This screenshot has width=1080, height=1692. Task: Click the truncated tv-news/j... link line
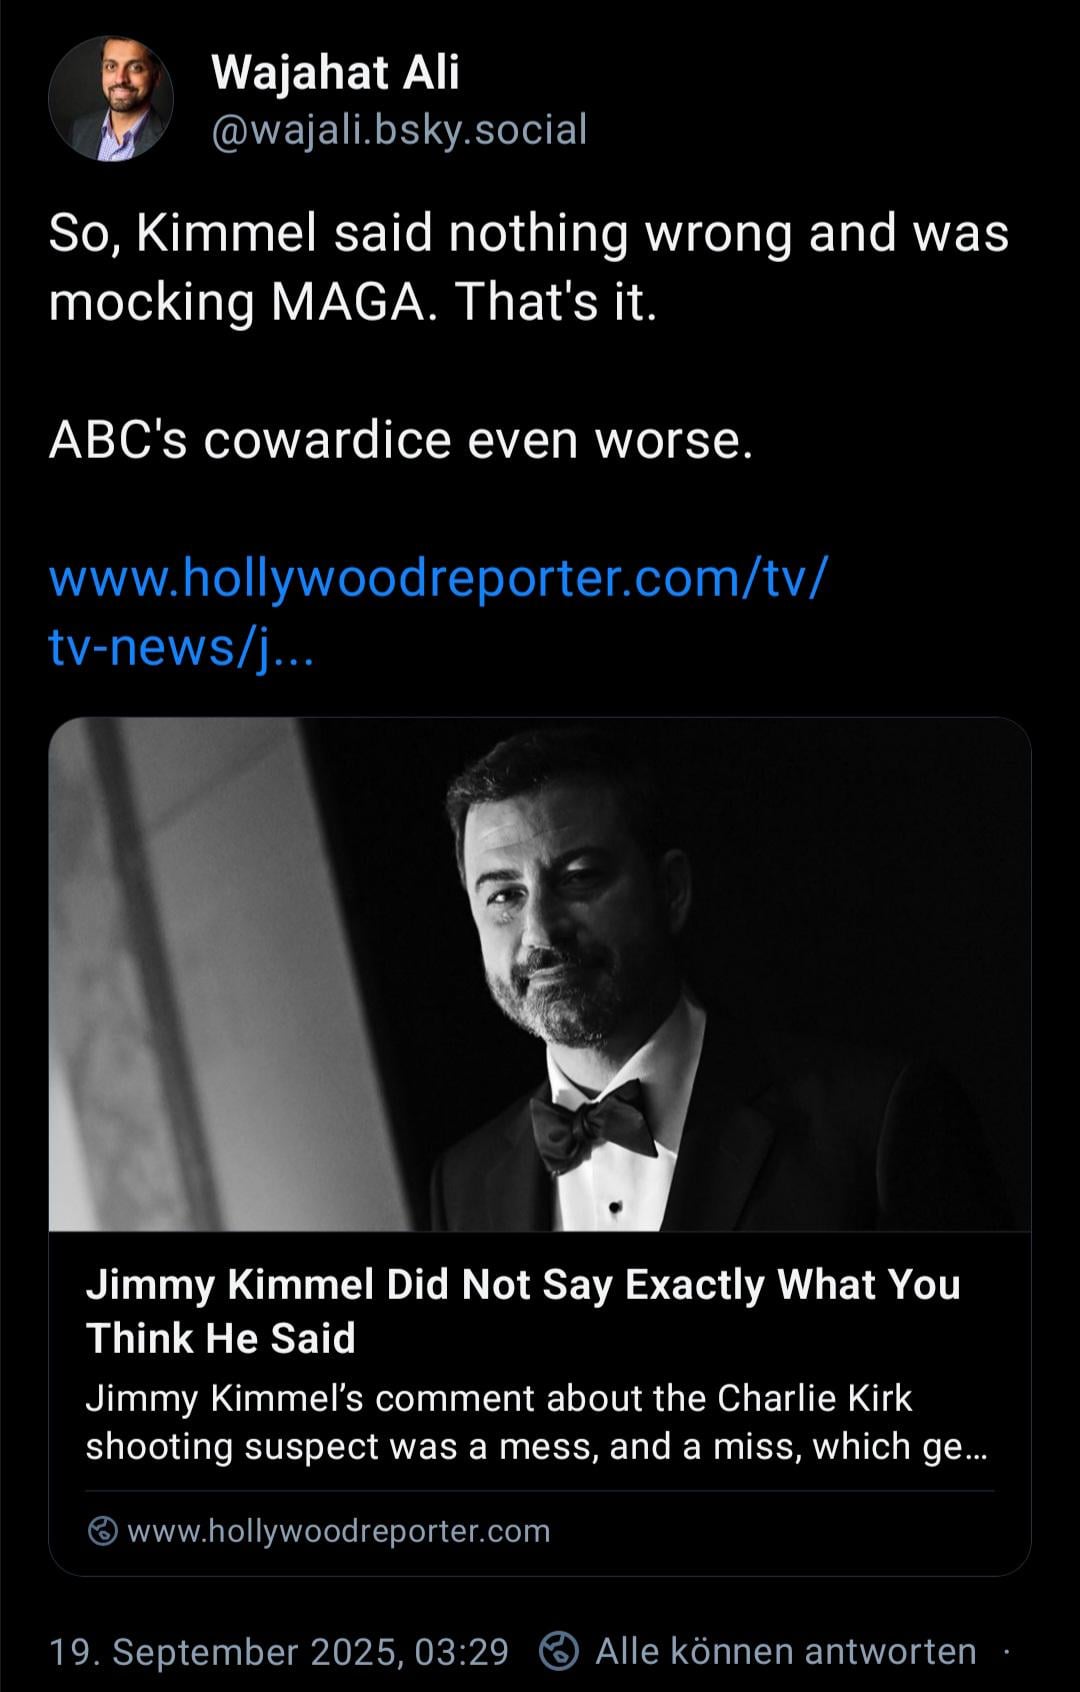[x=181, y=648]
